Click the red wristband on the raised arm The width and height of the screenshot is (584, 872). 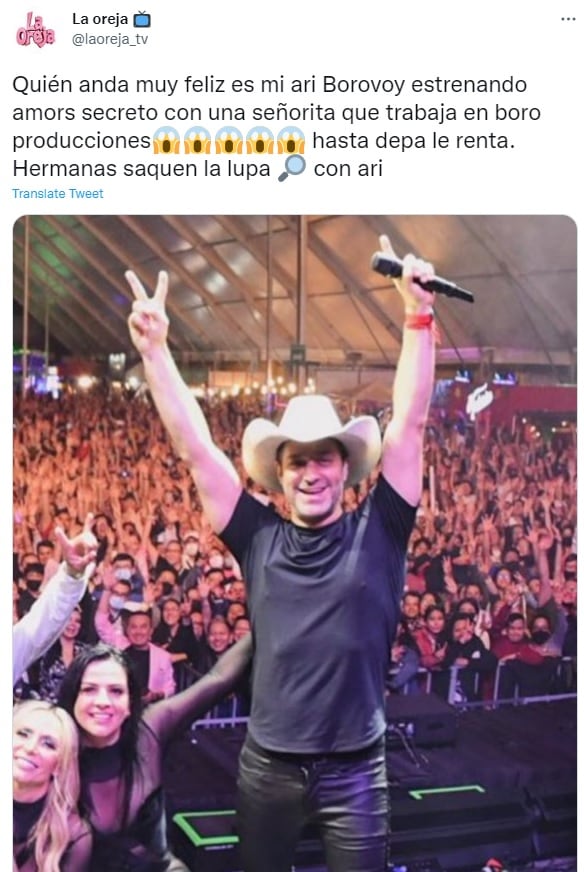[419, 321]
